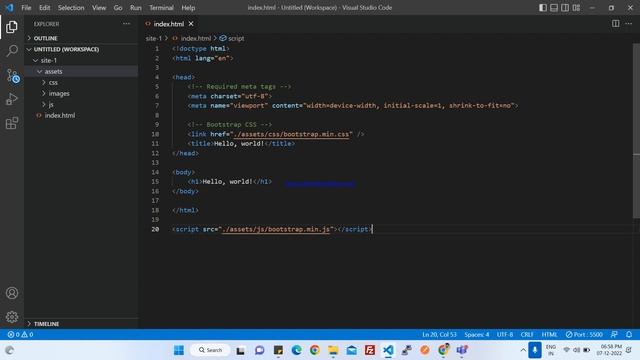Collapse the UNTITLED (WORKSPACE) section
This screenshot has height=360, width=640.
82,49
